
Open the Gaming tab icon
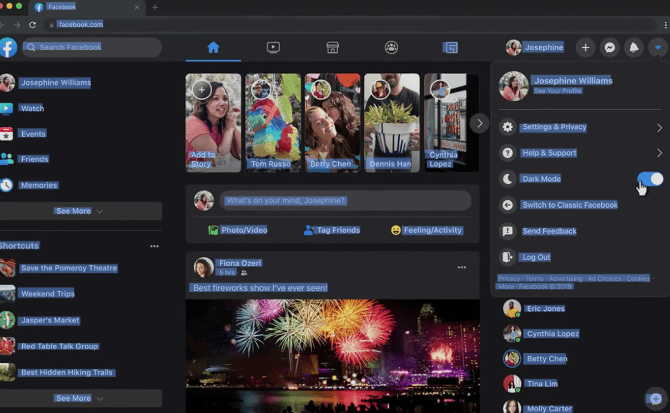click(451, 47)
